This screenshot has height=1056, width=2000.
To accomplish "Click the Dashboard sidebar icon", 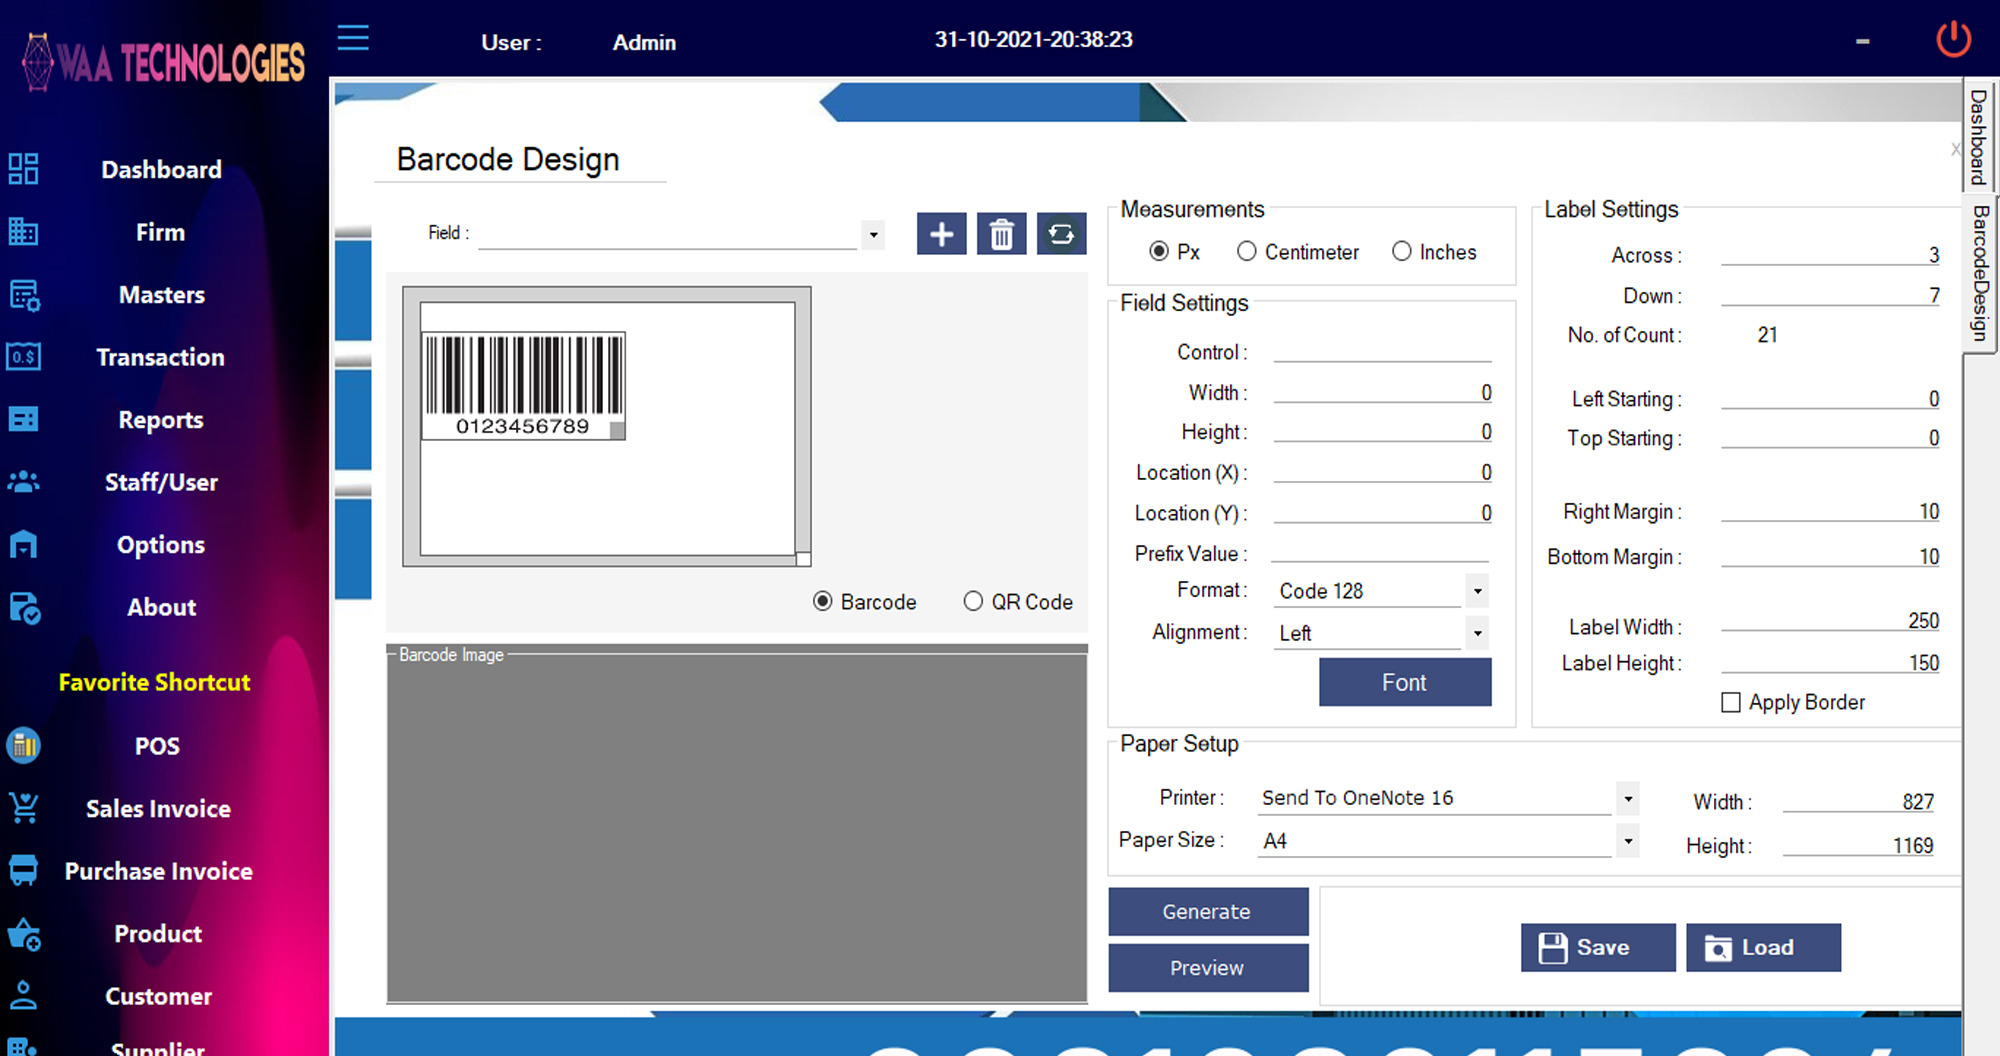I will coord(24,169).
